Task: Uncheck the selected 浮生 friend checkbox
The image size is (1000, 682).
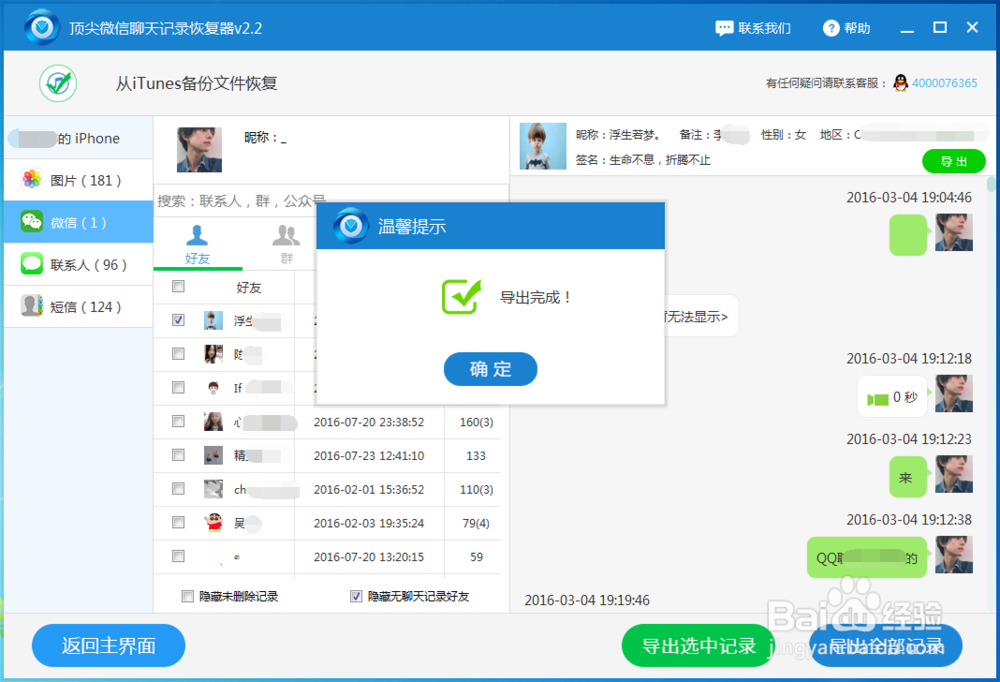Action: 178,320
